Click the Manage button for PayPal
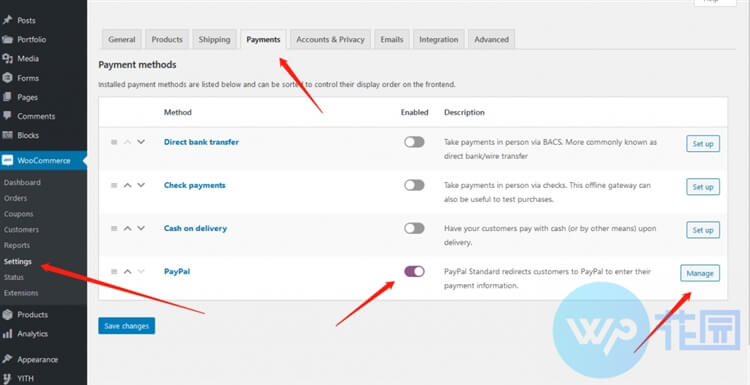 700,273
